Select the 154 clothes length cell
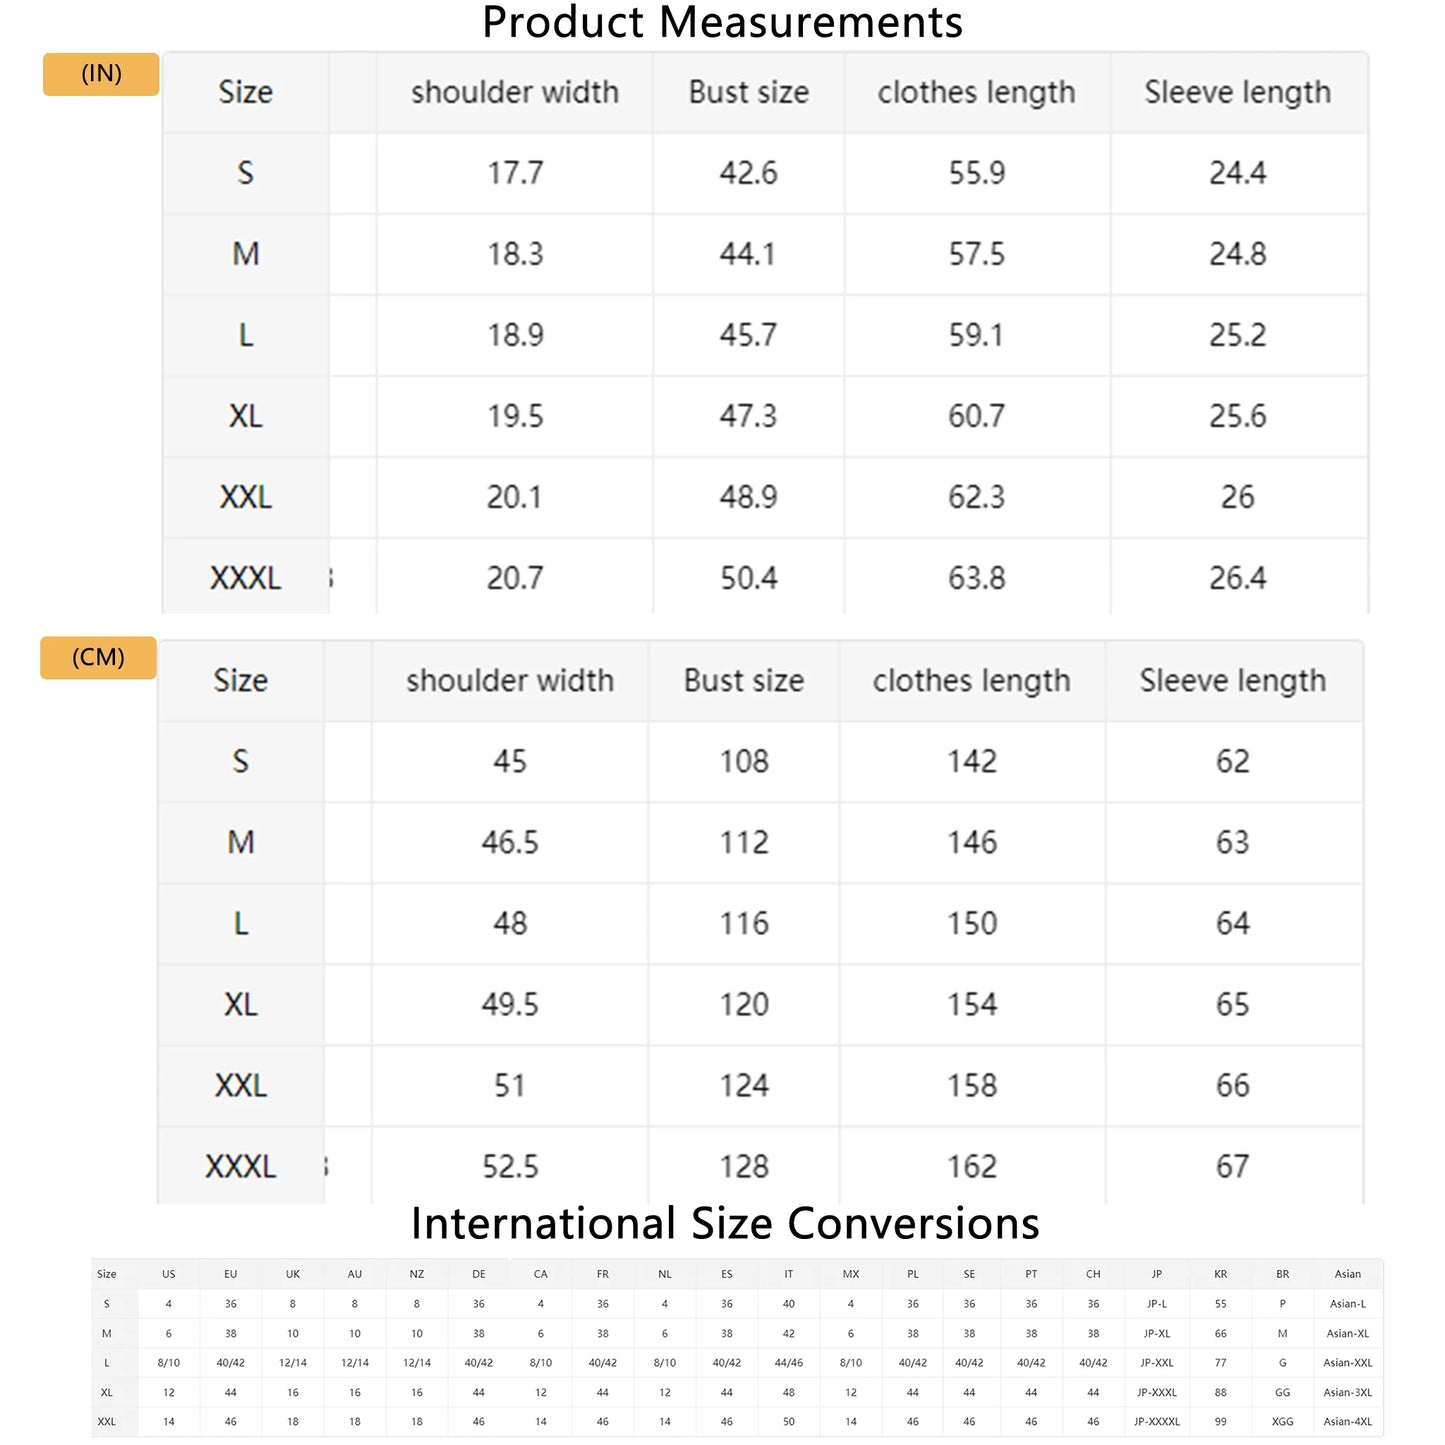The height and width of the screenshot is (1445, 1445). point(972,1004)
